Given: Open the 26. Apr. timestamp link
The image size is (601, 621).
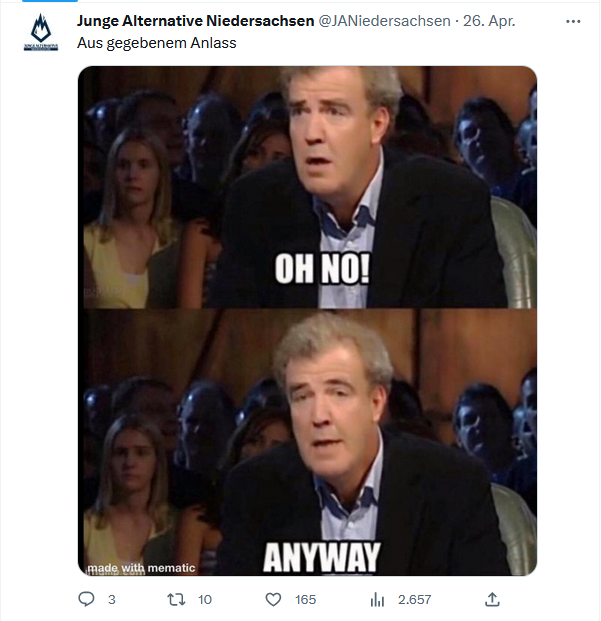Looking at the screenshot, I should pyautogui.click(x=489, y=21).
